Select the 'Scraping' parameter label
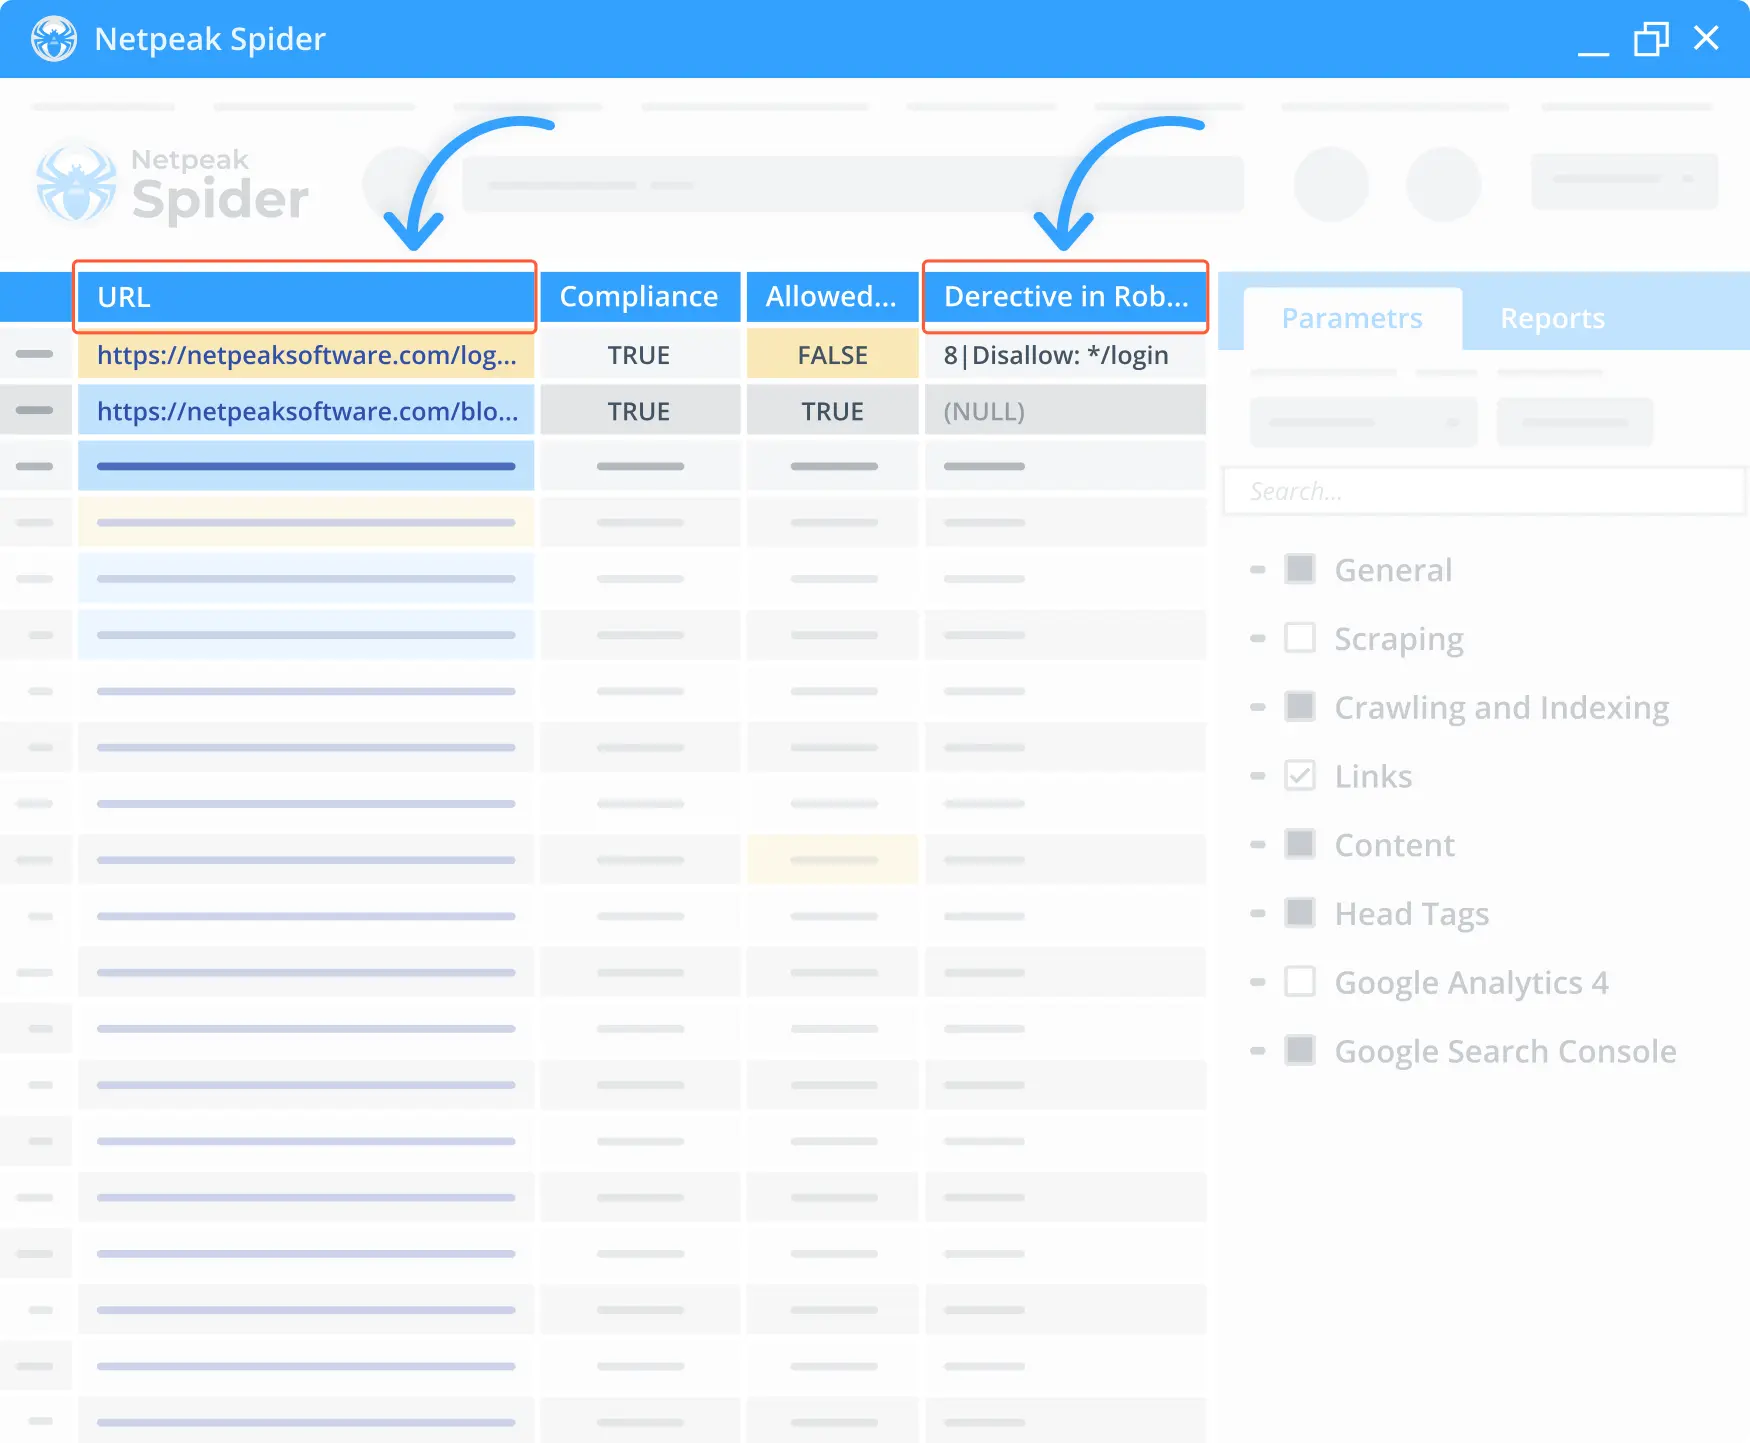This screenshot has height=1443, width=1750. pos(1399,639)
